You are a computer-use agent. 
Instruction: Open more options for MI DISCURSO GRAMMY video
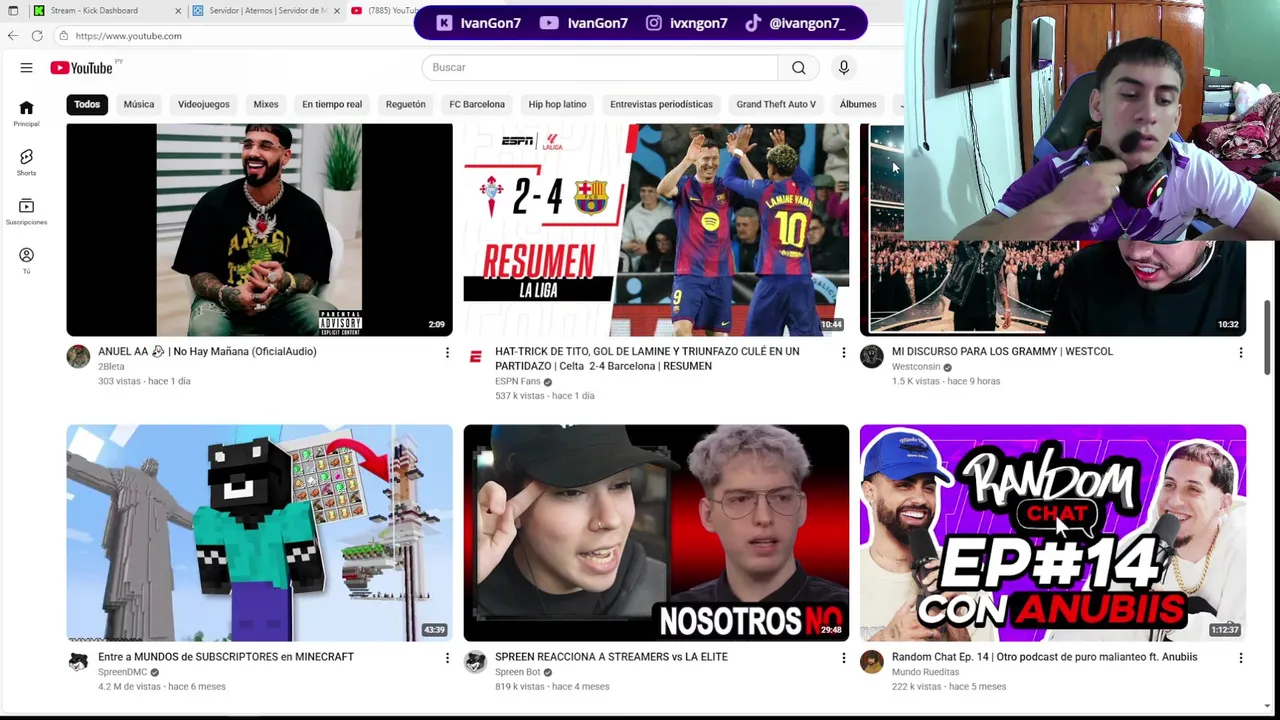1240,352
